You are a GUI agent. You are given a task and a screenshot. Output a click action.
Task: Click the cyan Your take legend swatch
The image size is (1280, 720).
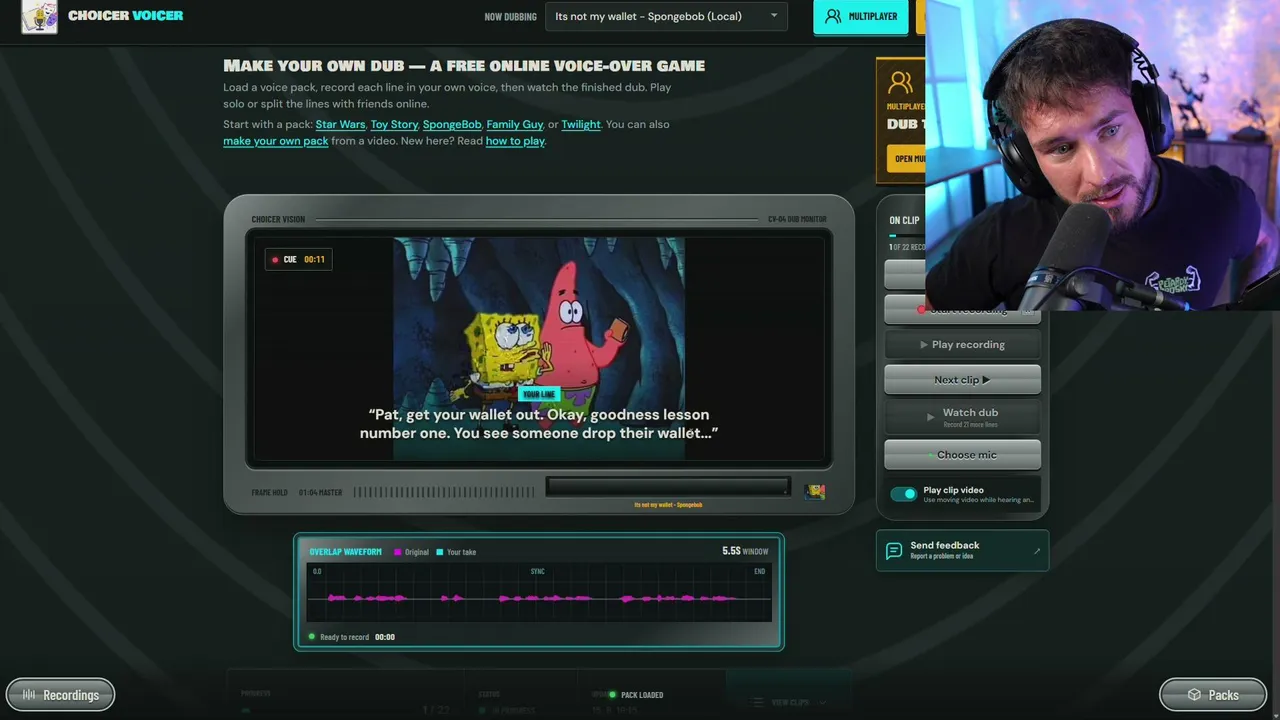tap(440, 552)
